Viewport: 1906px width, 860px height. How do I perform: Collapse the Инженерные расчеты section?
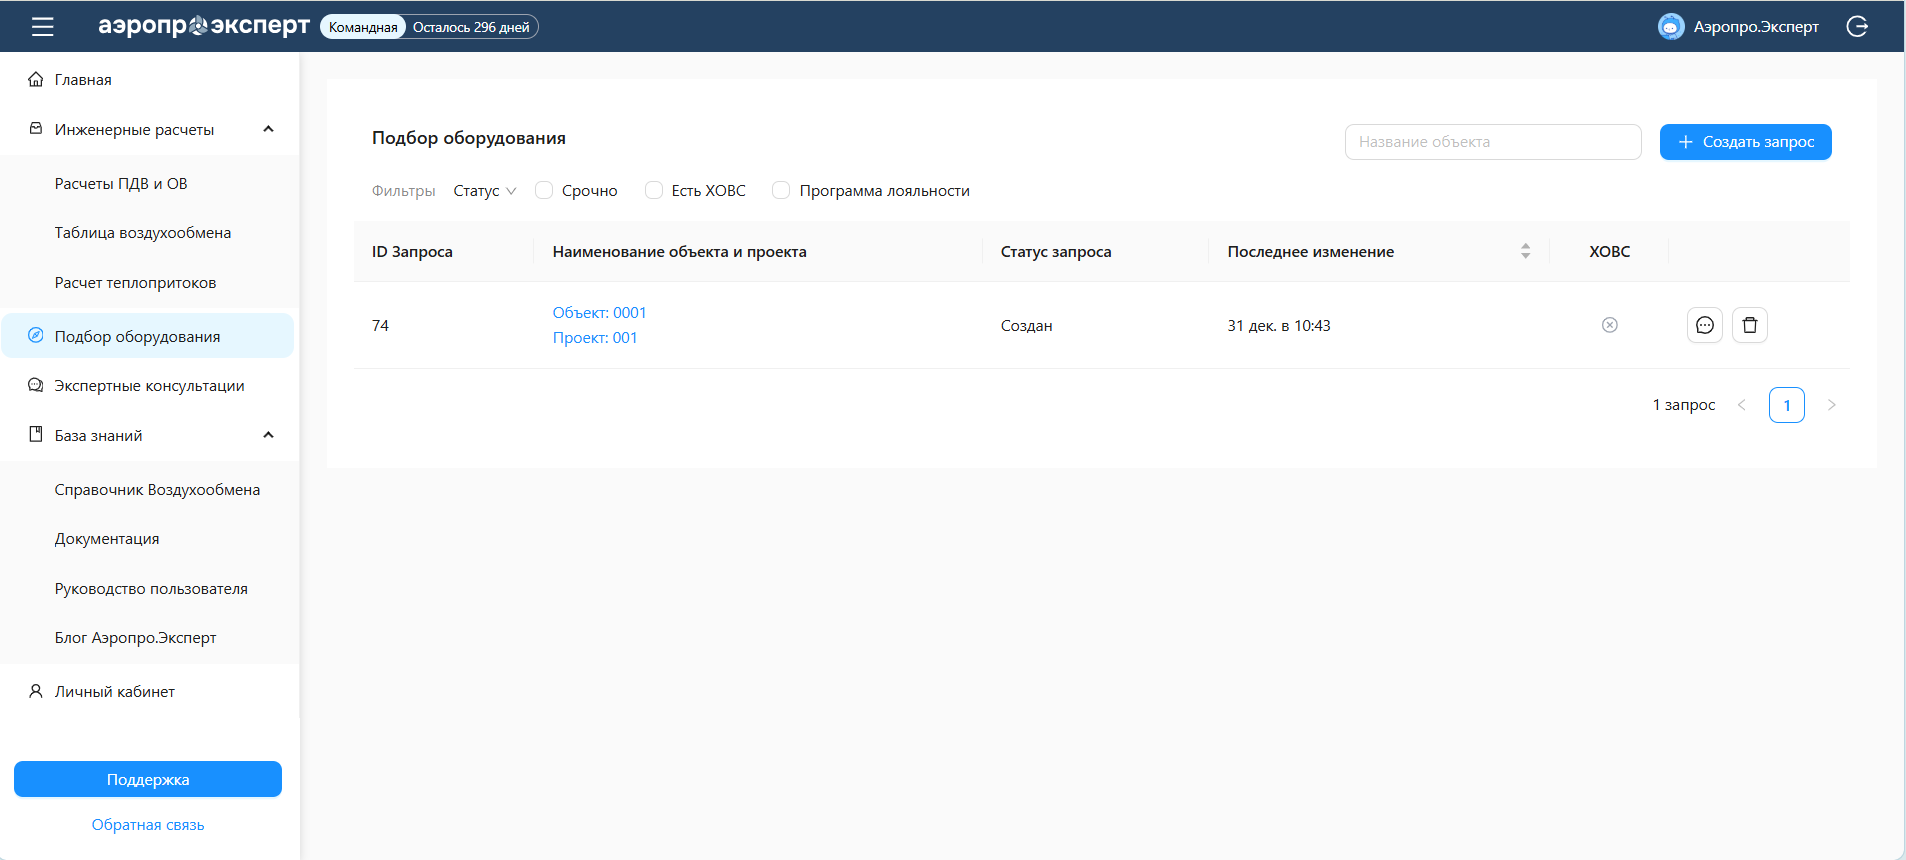pos(268,129)
